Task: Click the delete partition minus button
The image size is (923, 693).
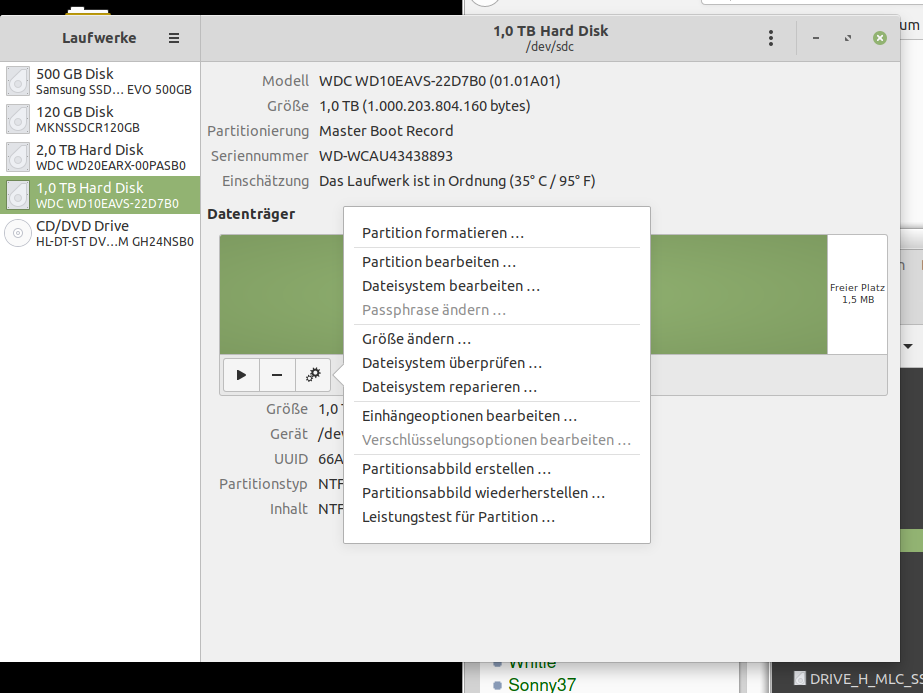Action: click(277, 375)
